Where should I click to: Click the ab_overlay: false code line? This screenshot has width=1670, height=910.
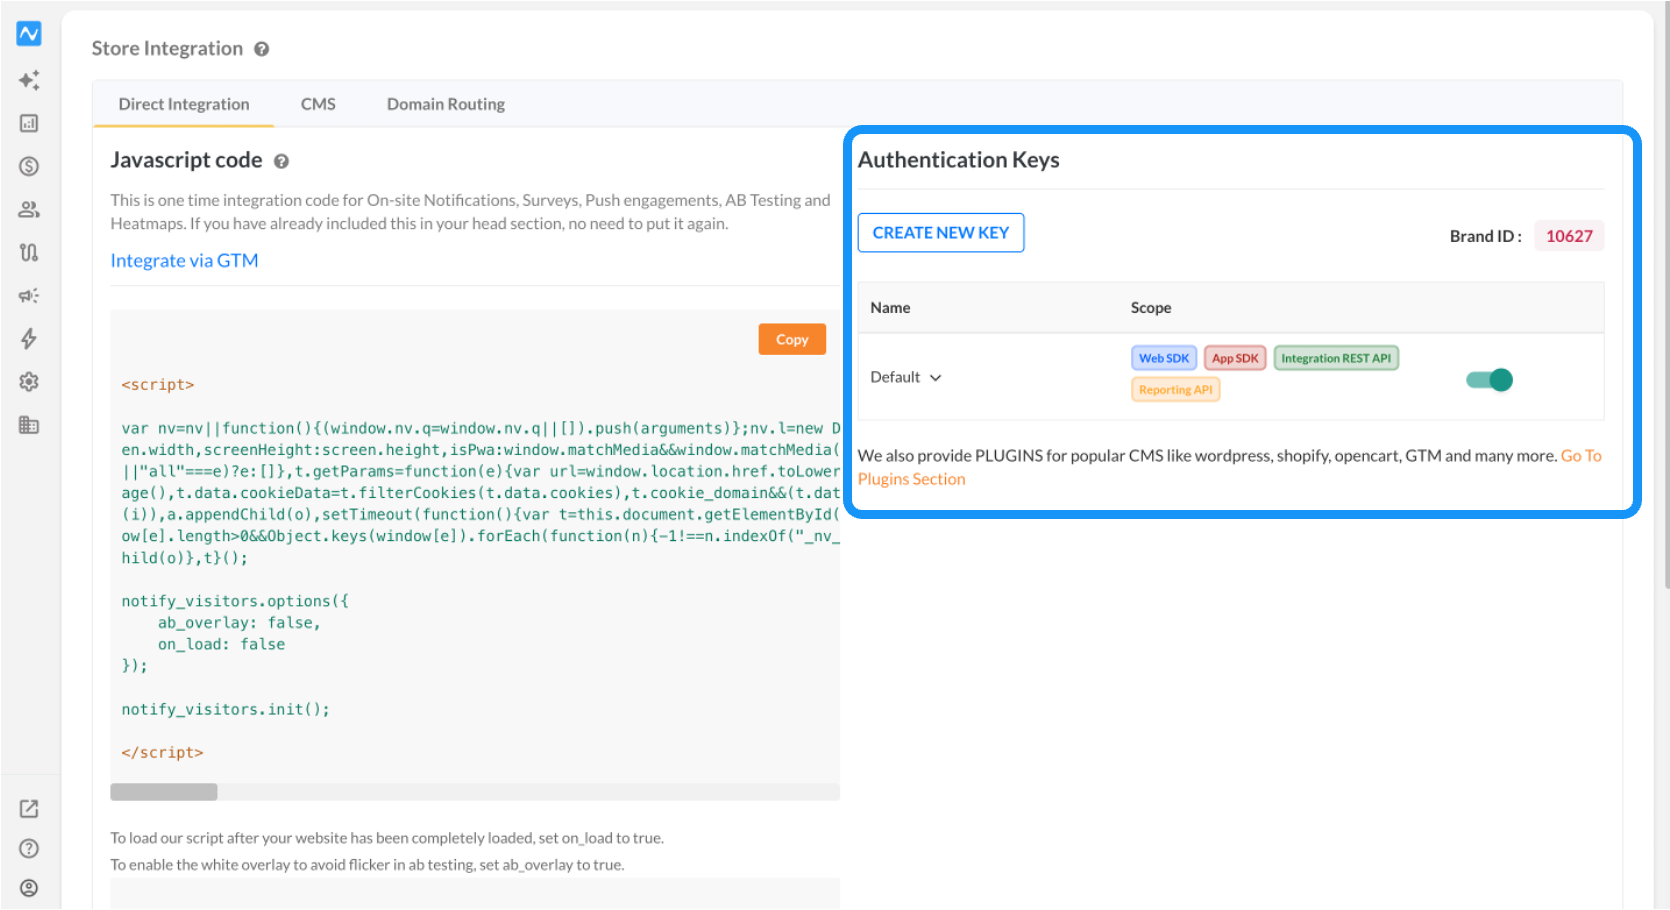click(x=239, y=623)
